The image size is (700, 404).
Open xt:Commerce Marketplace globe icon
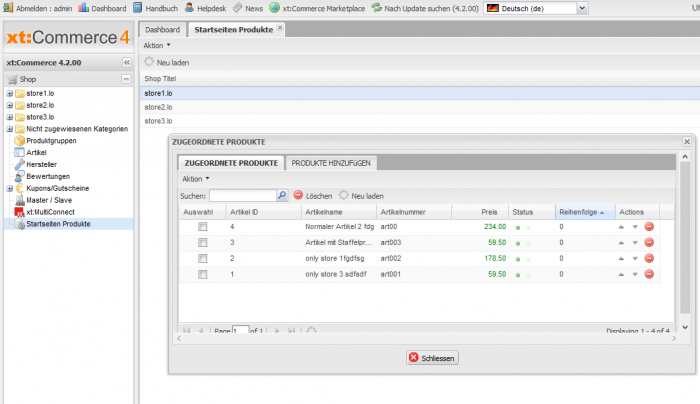click(x=275, y=8)
